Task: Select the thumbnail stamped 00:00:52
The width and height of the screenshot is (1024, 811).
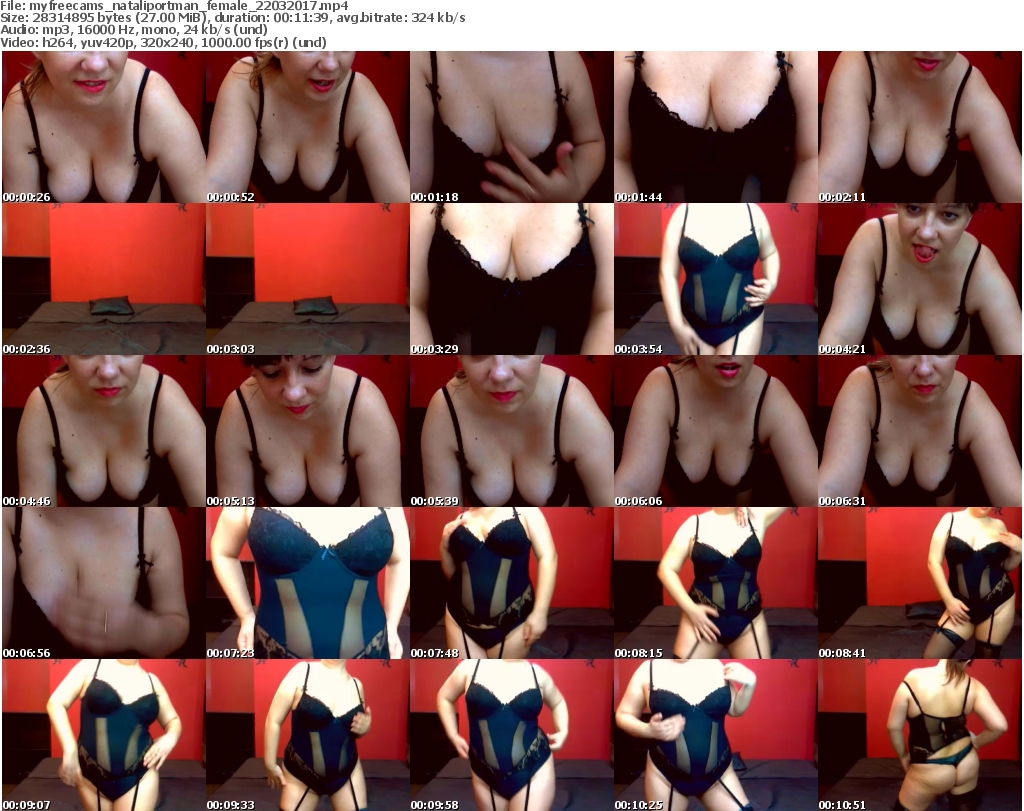Action: point(308,127)
